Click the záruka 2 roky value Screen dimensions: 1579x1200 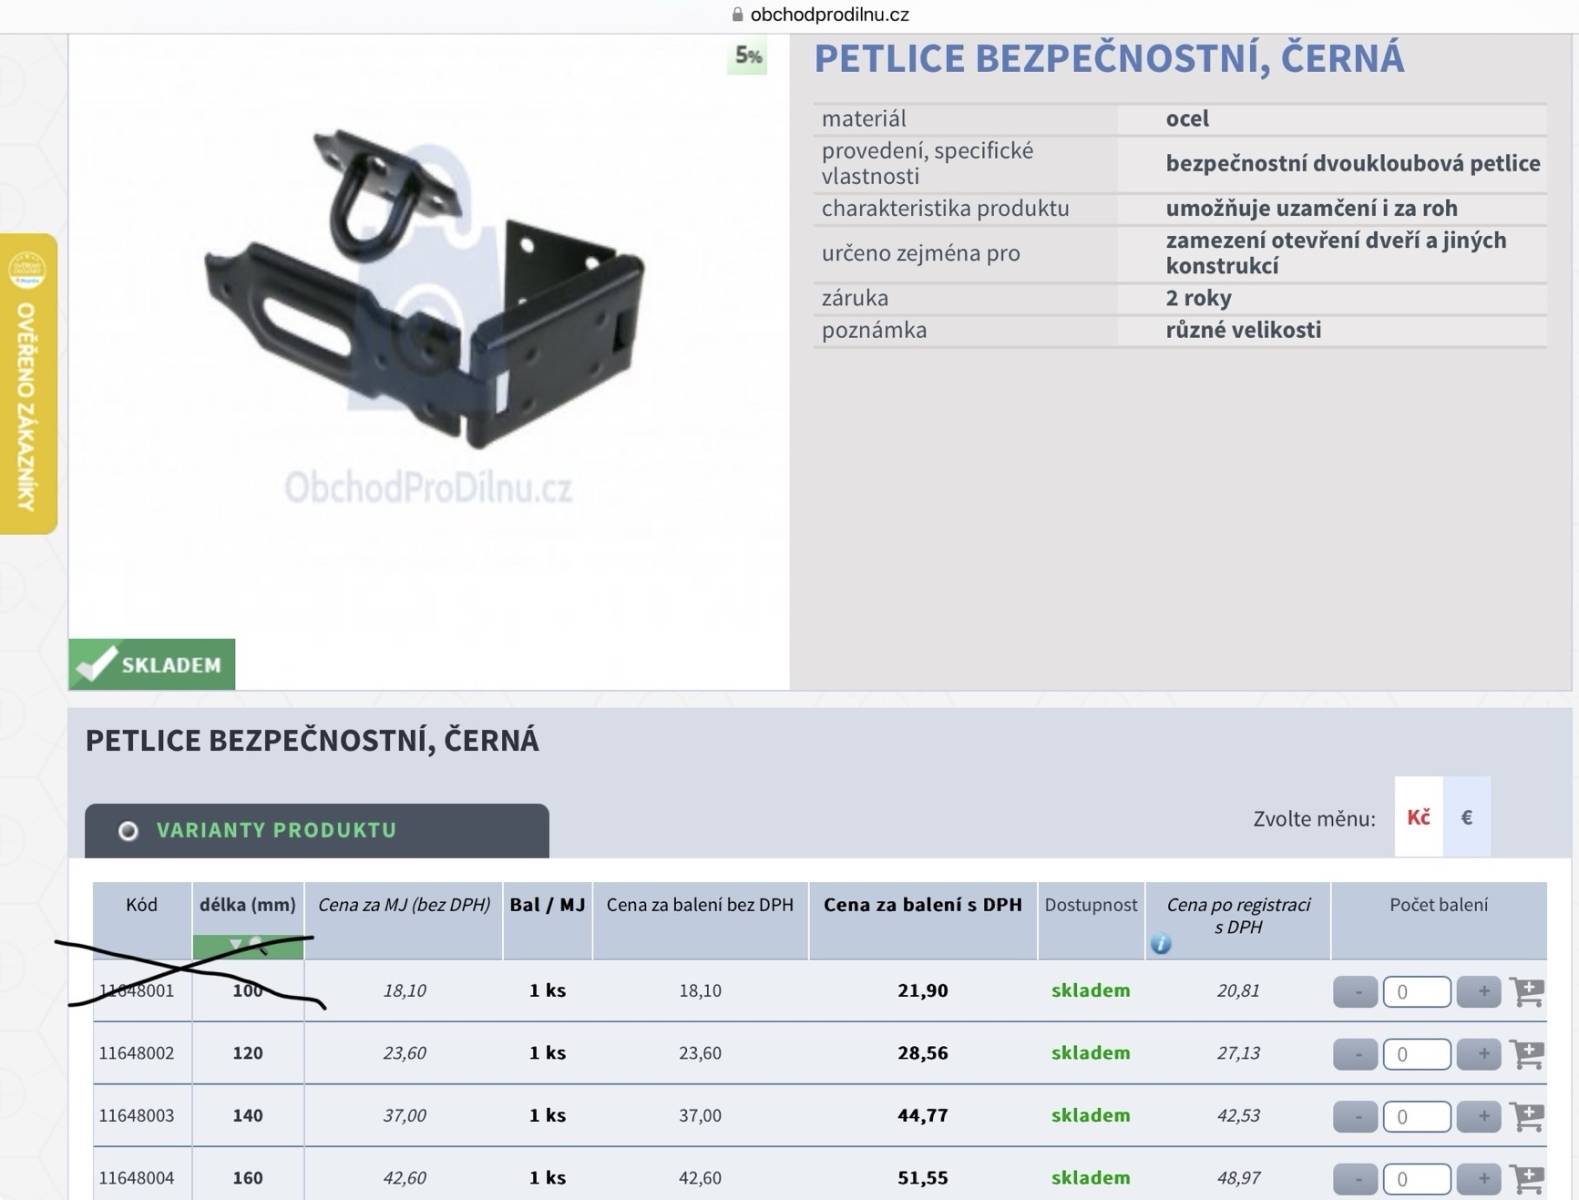click(1198, 297)
